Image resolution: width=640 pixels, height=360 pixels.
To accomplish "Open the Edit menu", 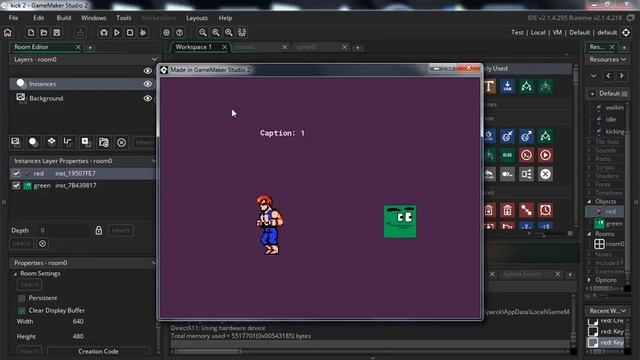I will pyautogui.click(x=39, y=18).
